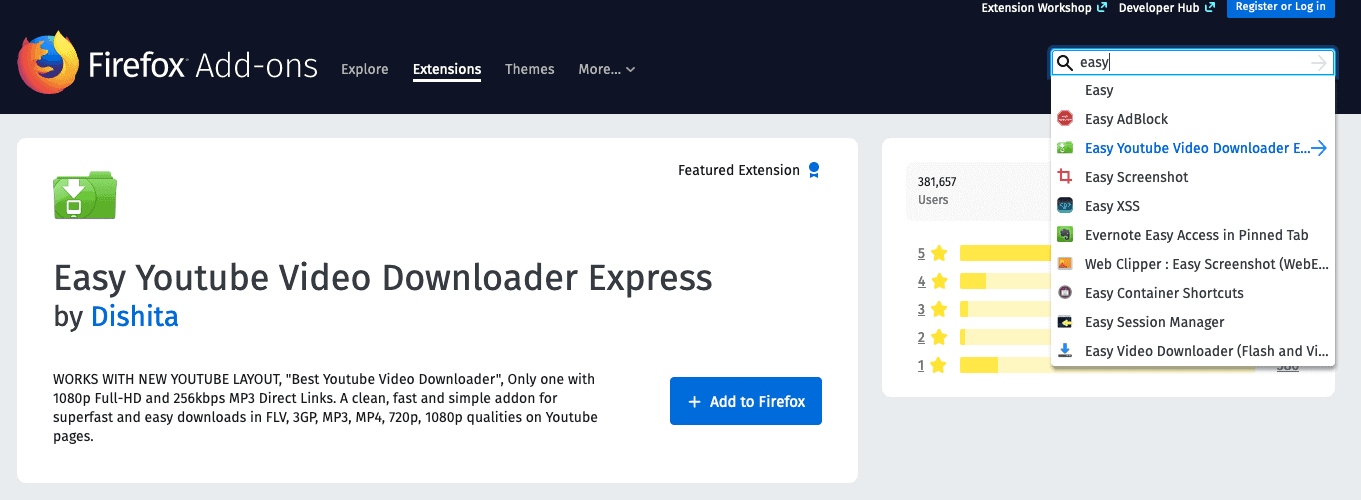Click the 5-star rating bar

(x=1005, y=253)
